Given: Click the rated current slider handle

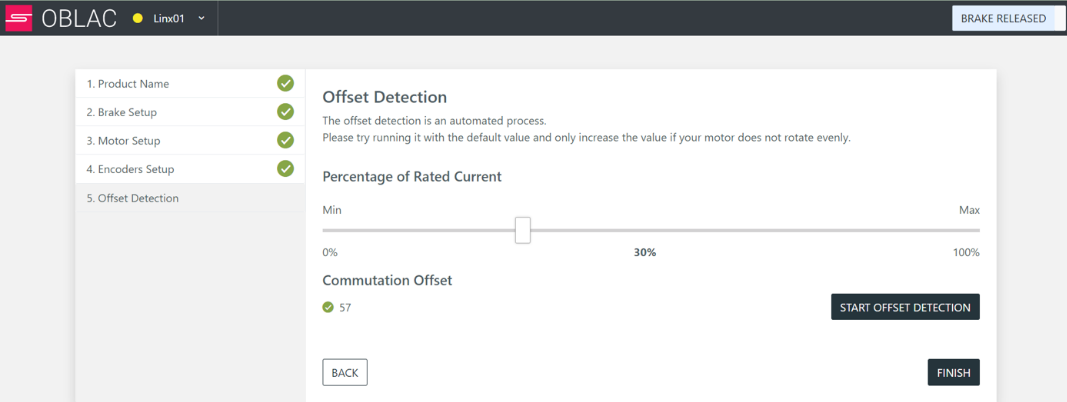Looking at the screenshot, I should pyautogui.click(x=523, y=230).
